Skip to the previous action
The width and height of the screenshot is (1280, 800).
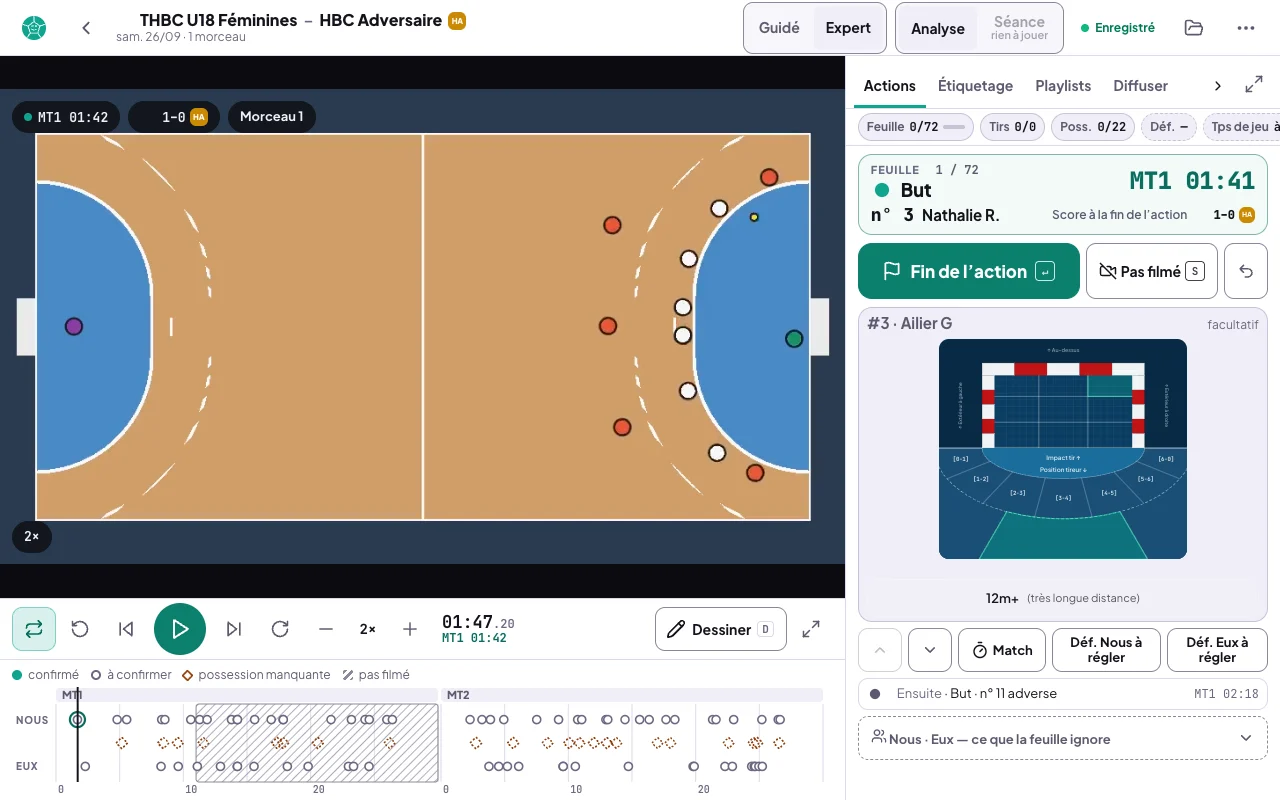tap(126, 629)
